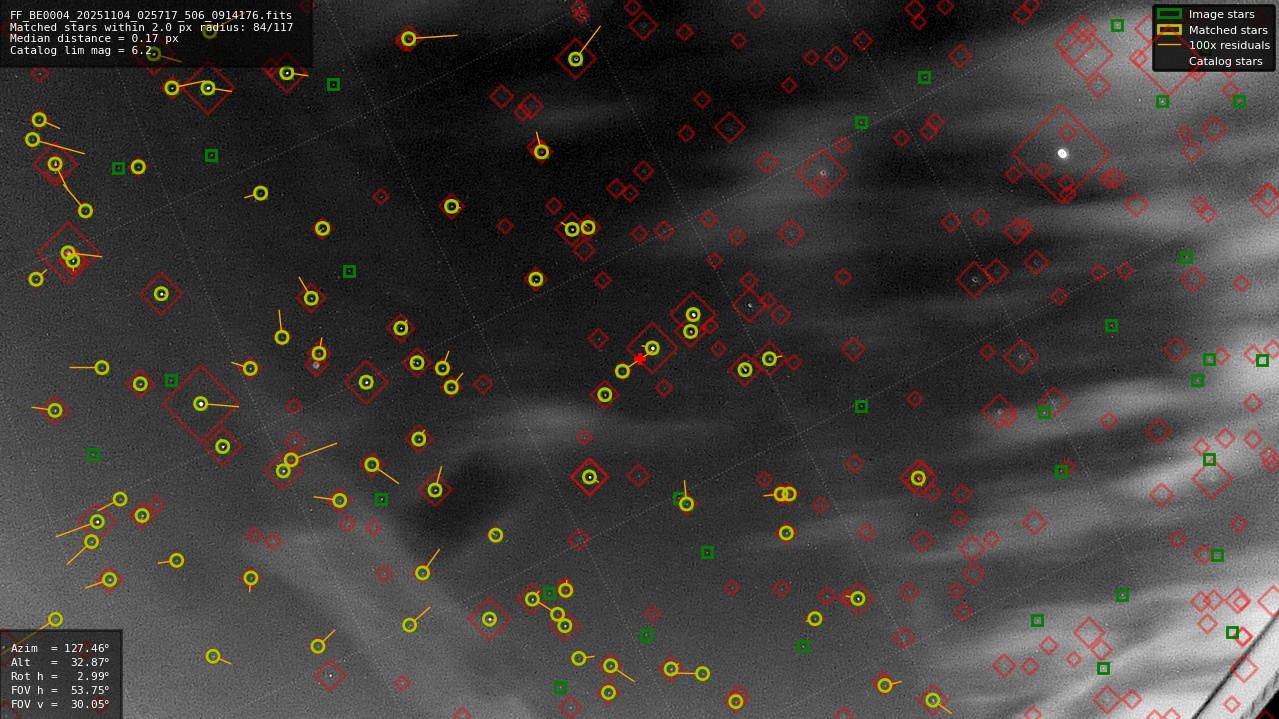
Task: Select the 'Matched stars' legend label
Action: pos(1229,30)
